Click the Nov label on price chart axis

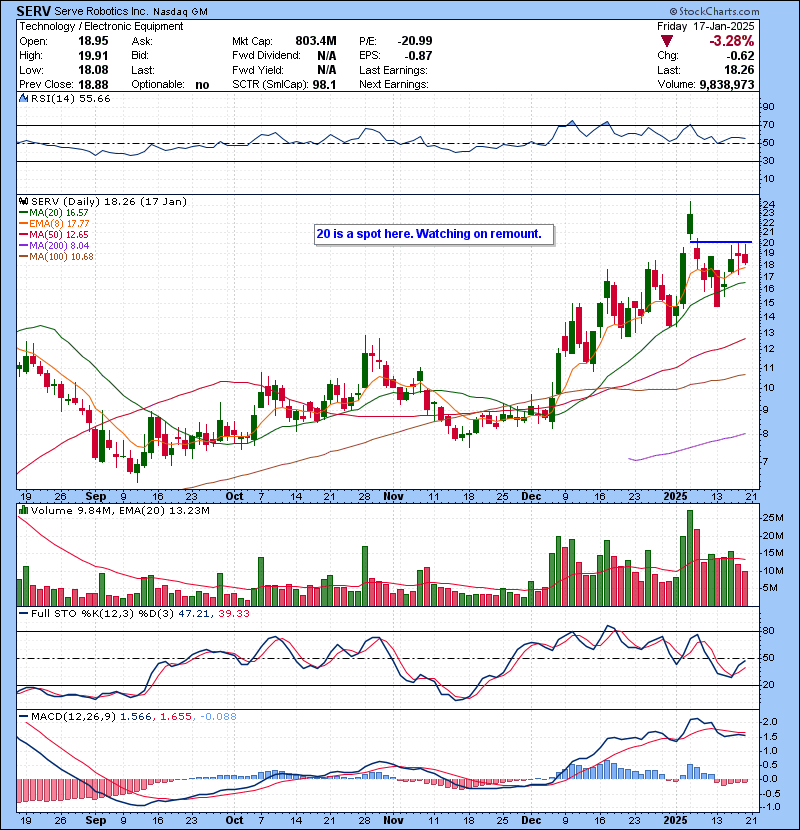[x=393, y=497]
